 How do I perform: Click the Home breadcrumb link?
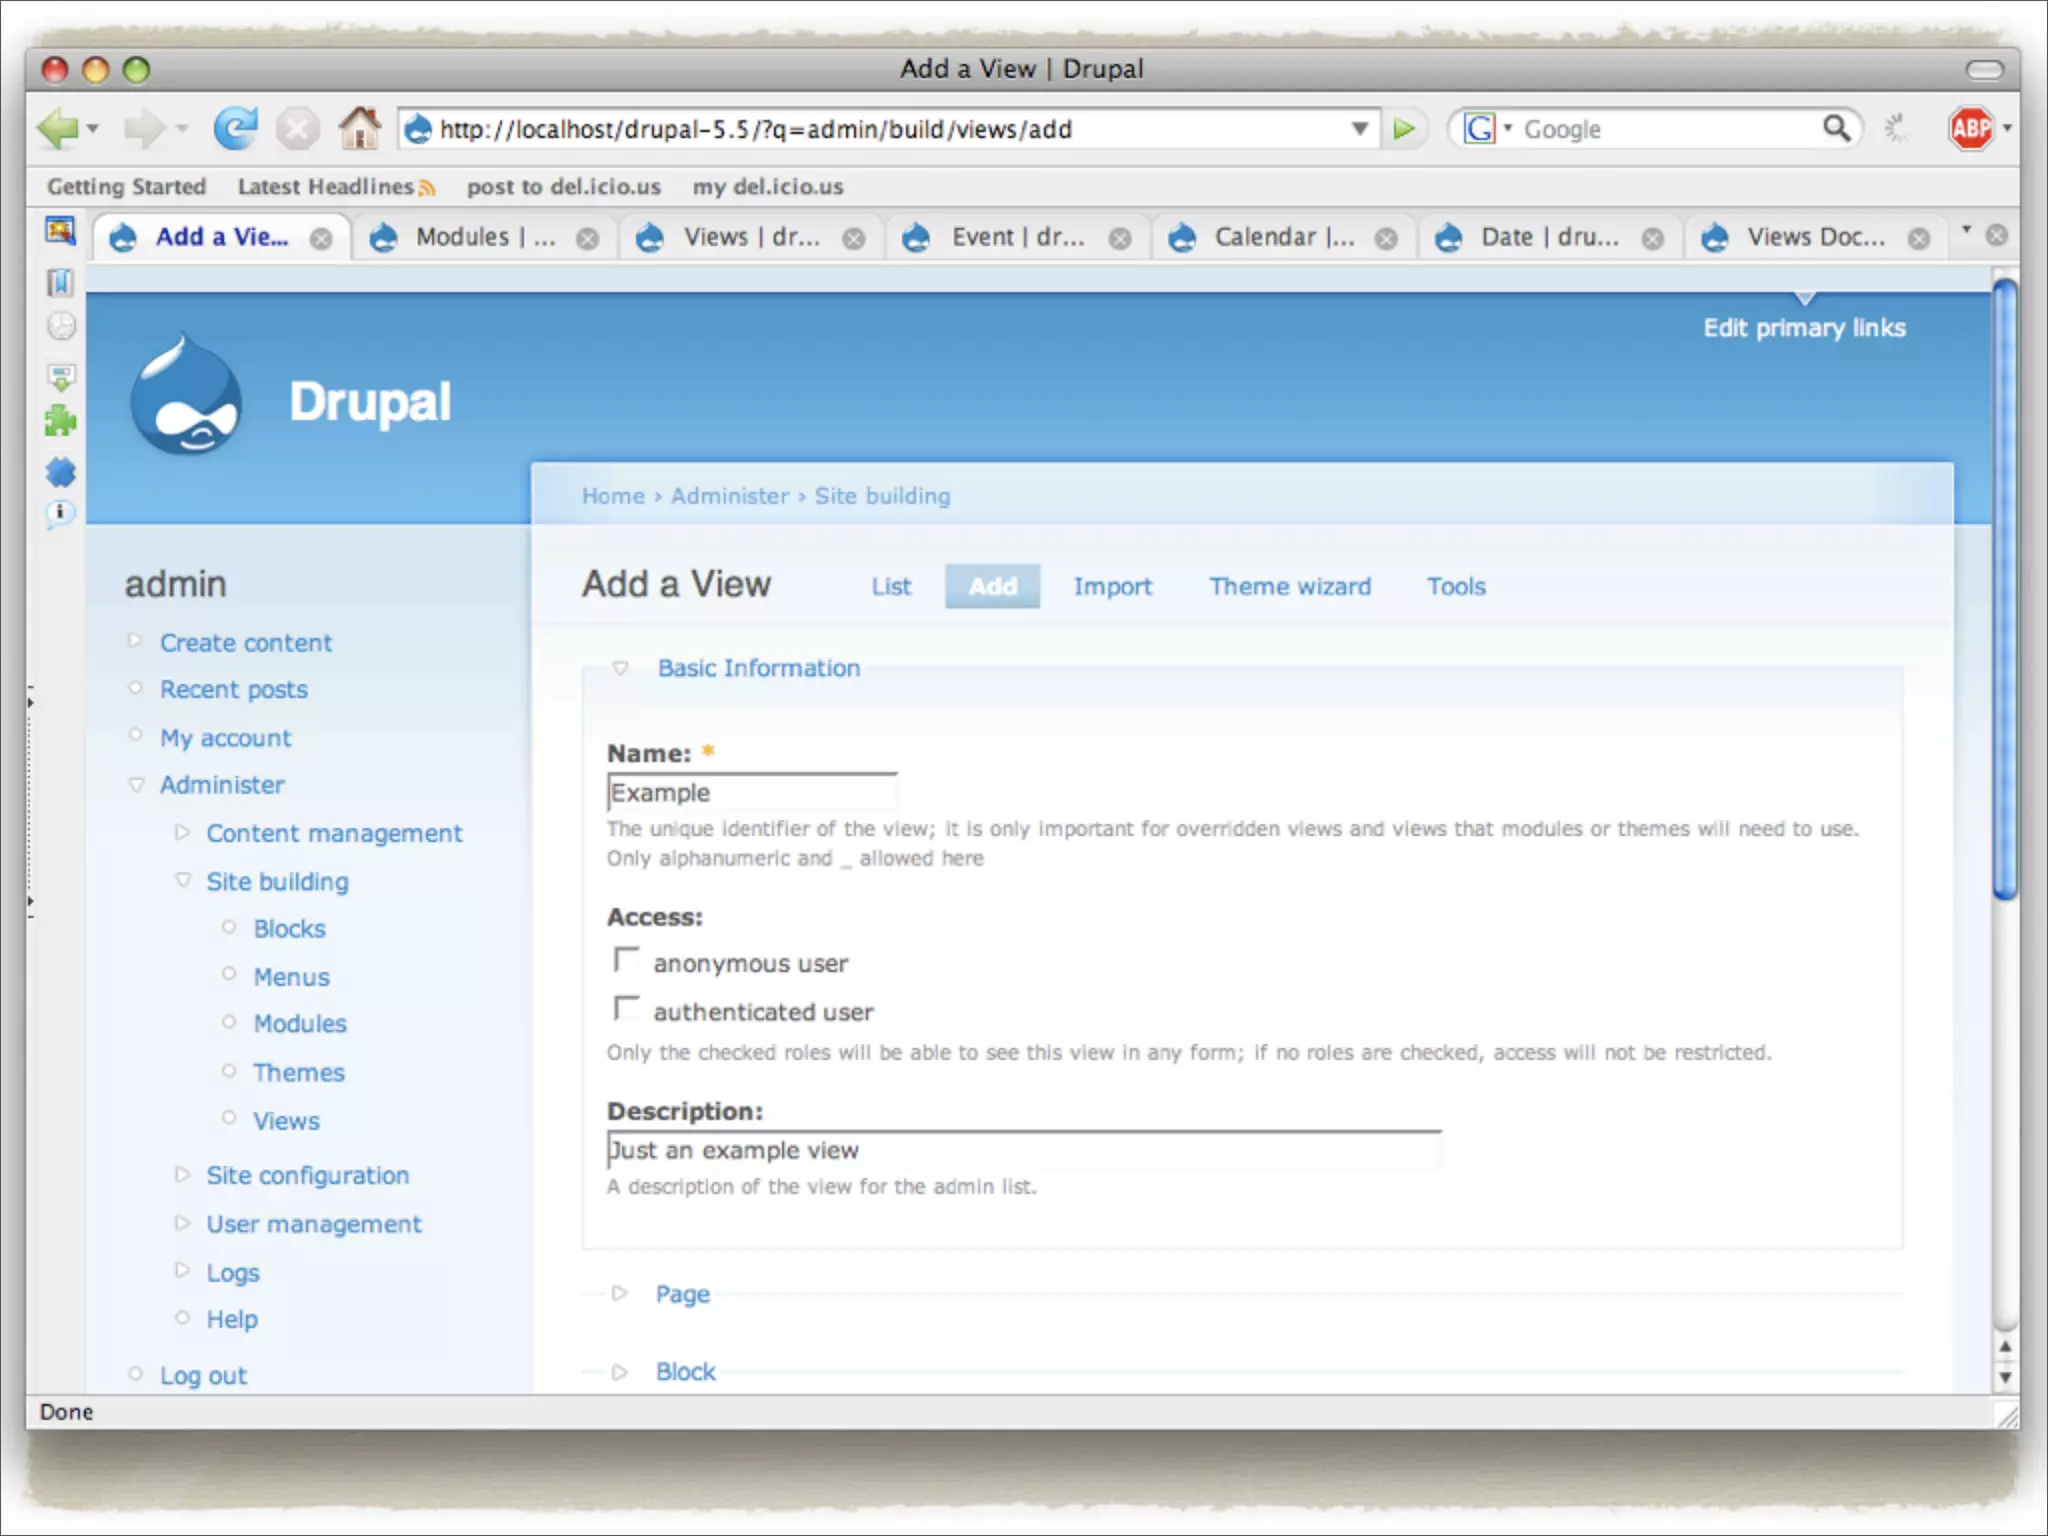tap(613, 496)
